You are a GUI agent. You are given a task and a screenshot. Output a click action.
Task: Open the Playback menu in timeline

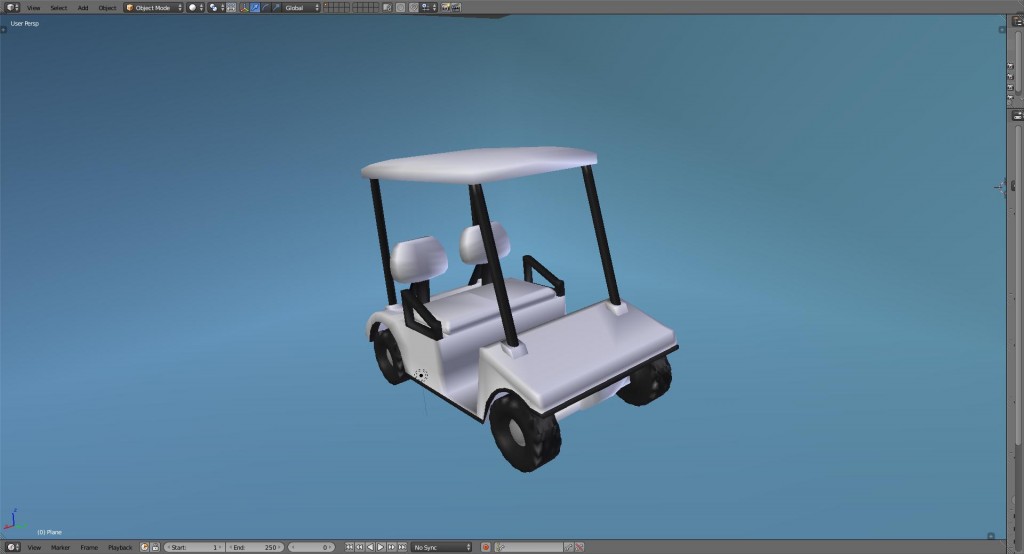120,547
